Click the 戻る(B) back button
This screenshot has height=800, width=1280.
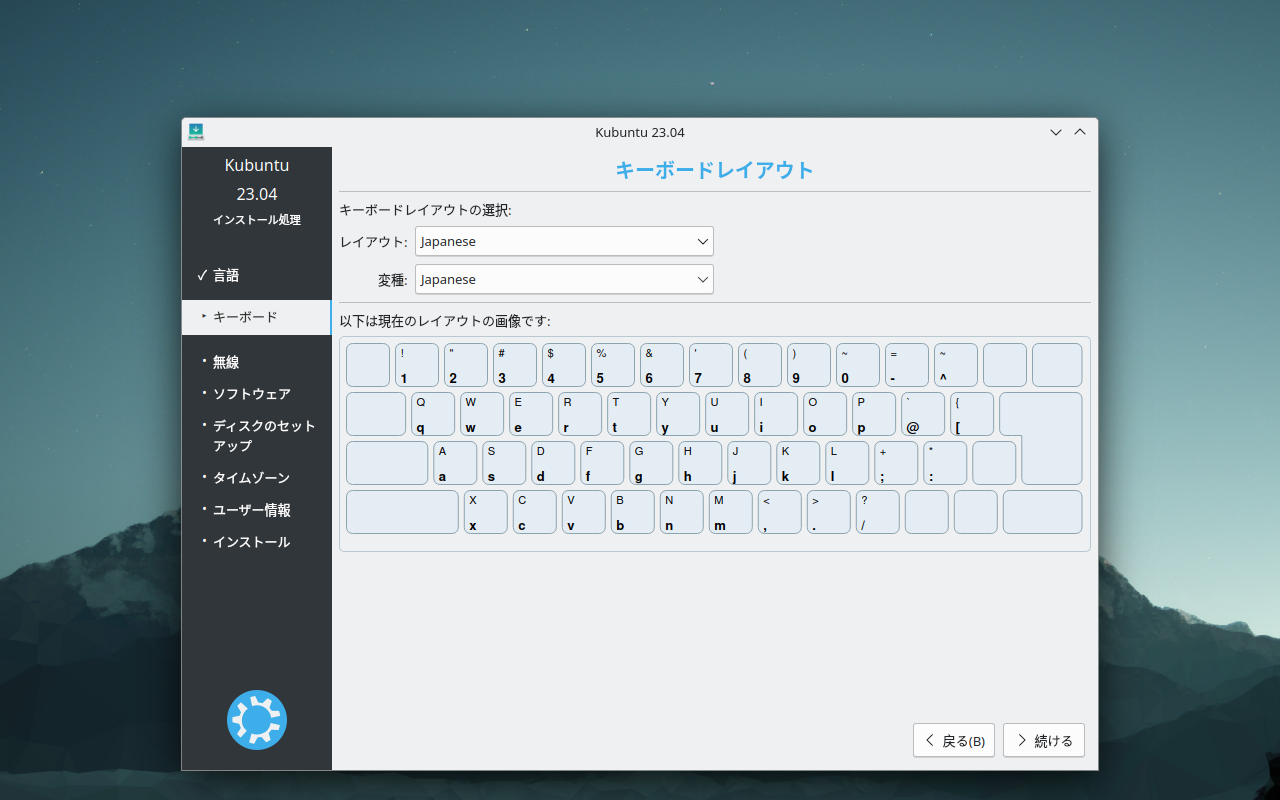pos(954,740)
